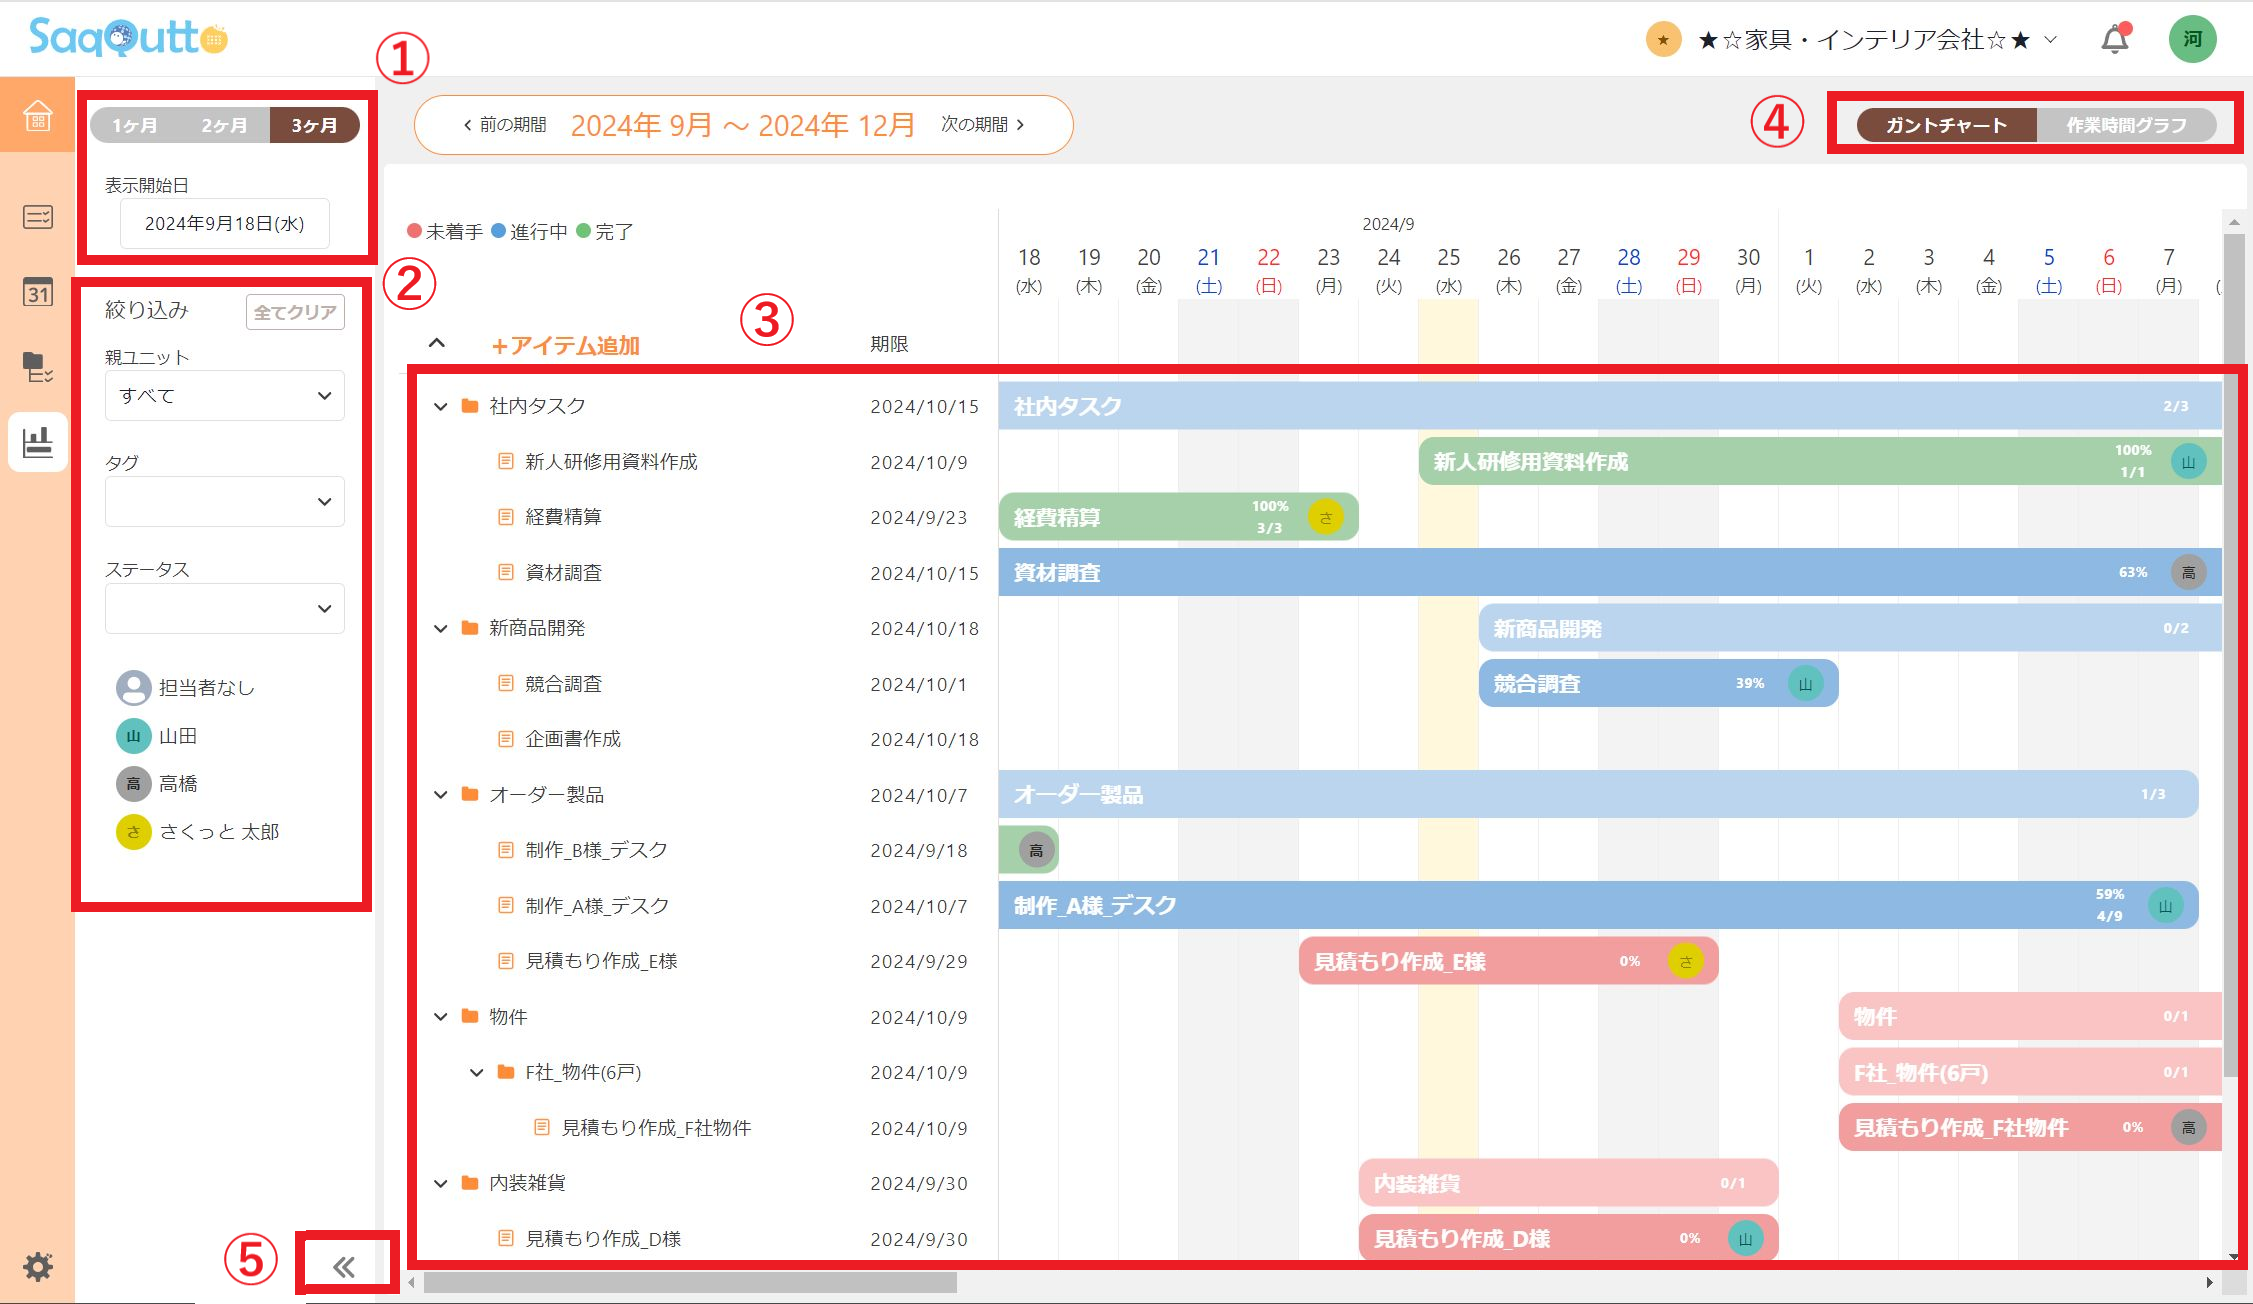
Task: Switch to 作業時間グラフ tab
Action: pos(2126,125)
